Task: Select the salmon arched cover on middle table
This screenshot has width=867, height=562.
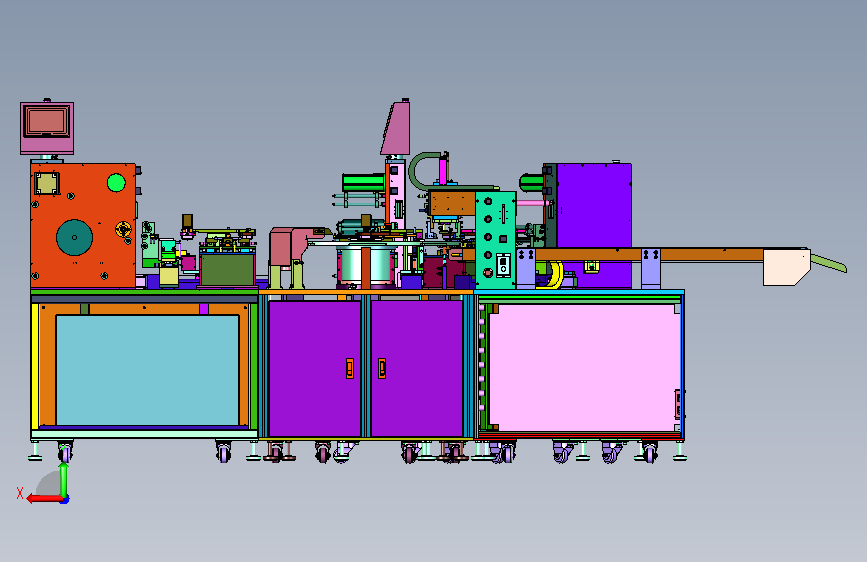Action: coord(290,246)
